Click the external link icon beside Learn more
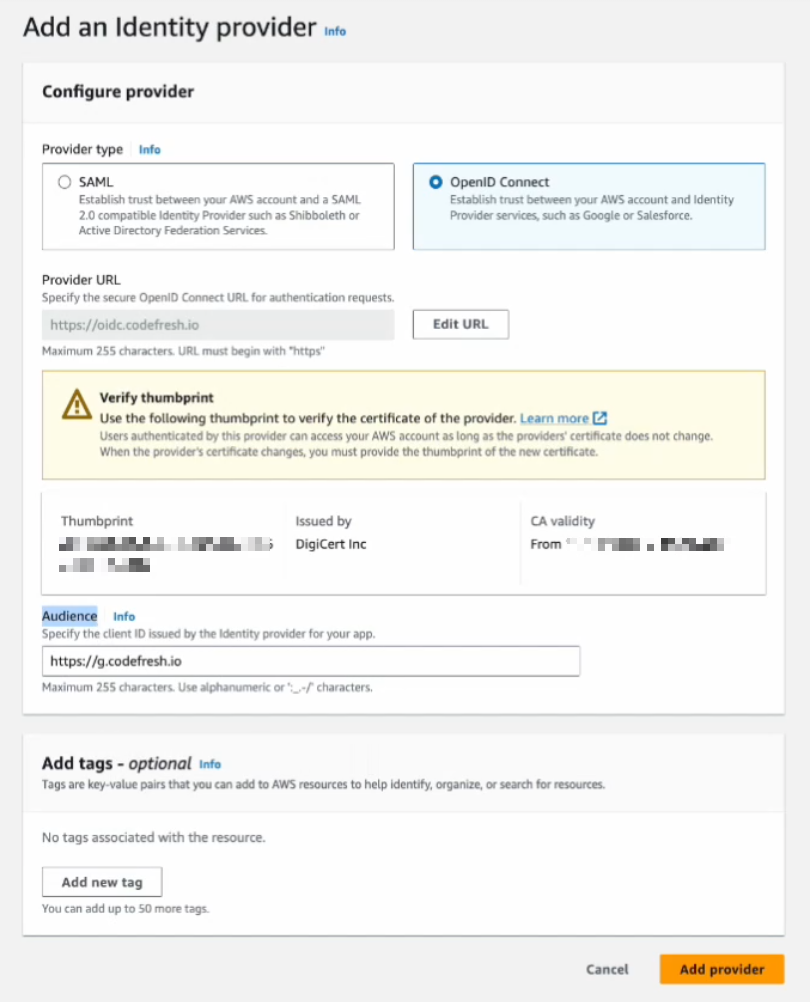This screenshot has width=810, height=1002. tap(600, 418)
